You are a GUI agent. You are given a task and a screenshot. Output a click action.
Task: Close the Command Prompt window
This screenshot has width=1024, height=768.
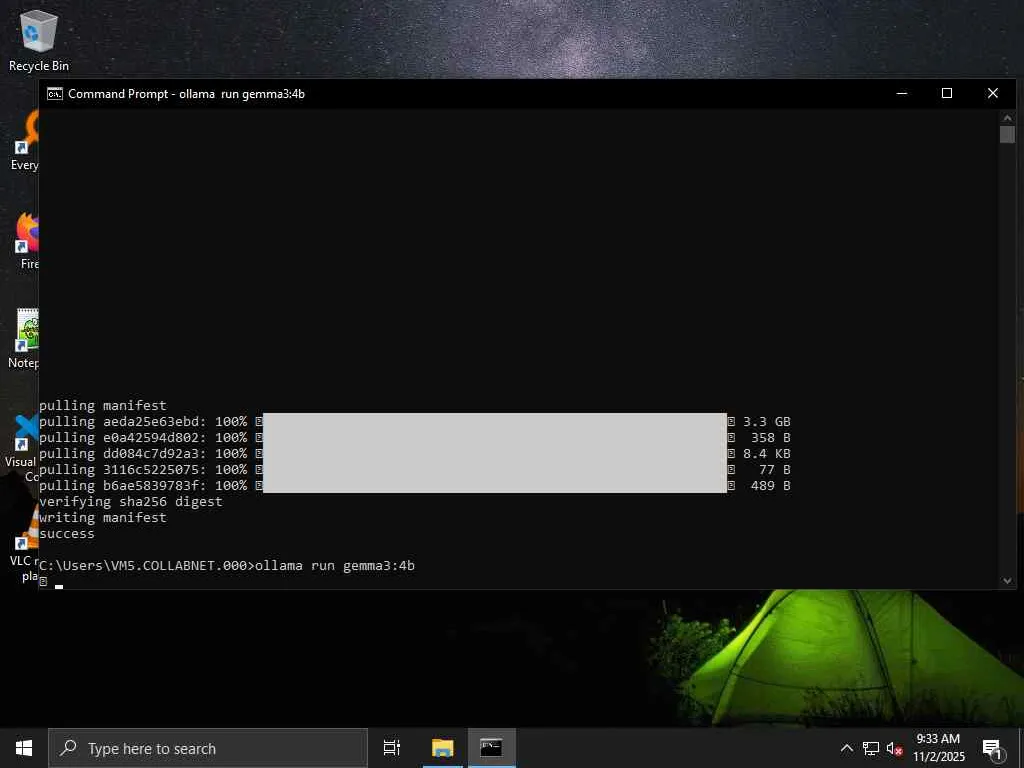(x=993, y=93)
